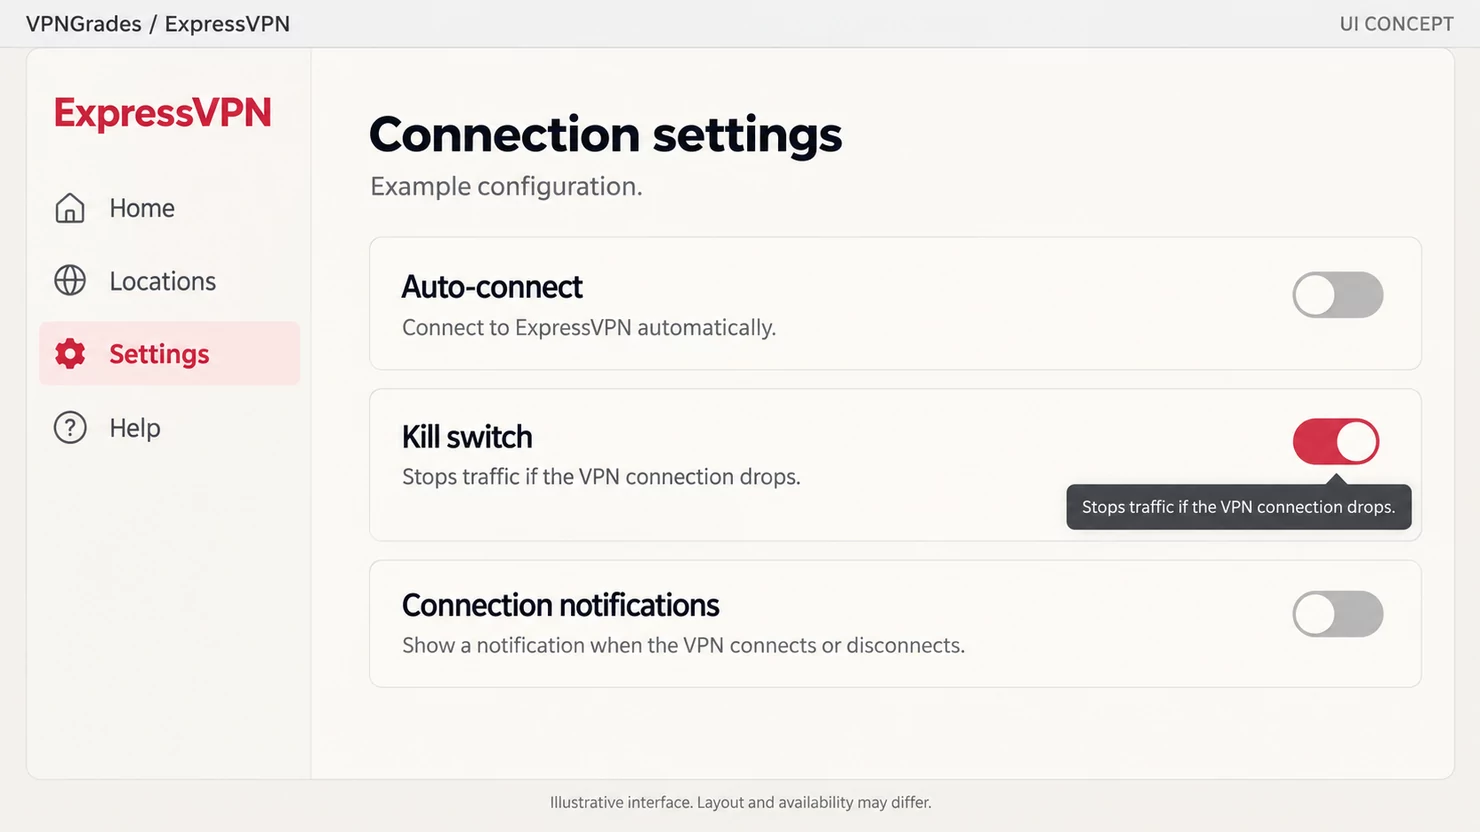The image size is (1480, 832).
Task: Go to the Locations menu item
Action: point(170,281)
